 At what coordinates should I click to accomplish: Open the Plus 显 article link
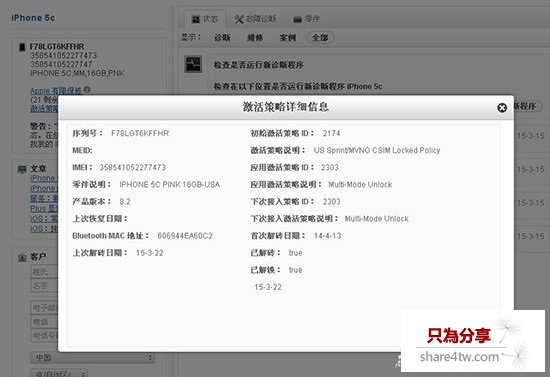44,209
